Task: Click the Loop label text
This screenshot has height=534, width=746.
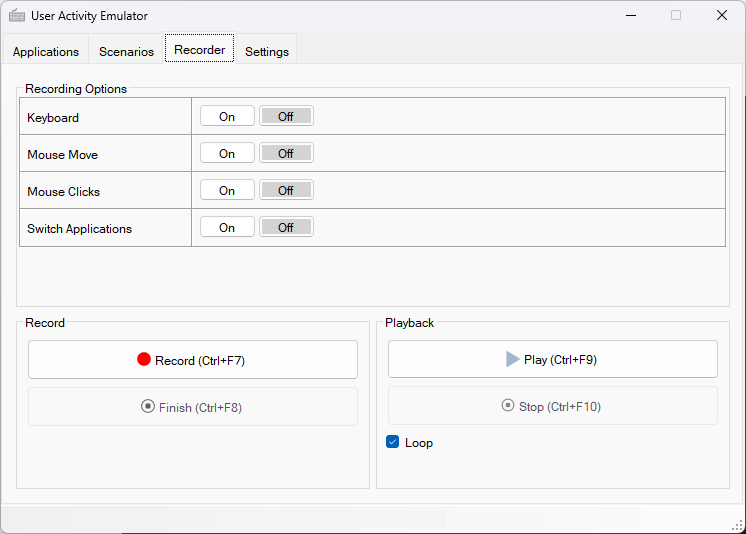Action: tap(419, 443)
